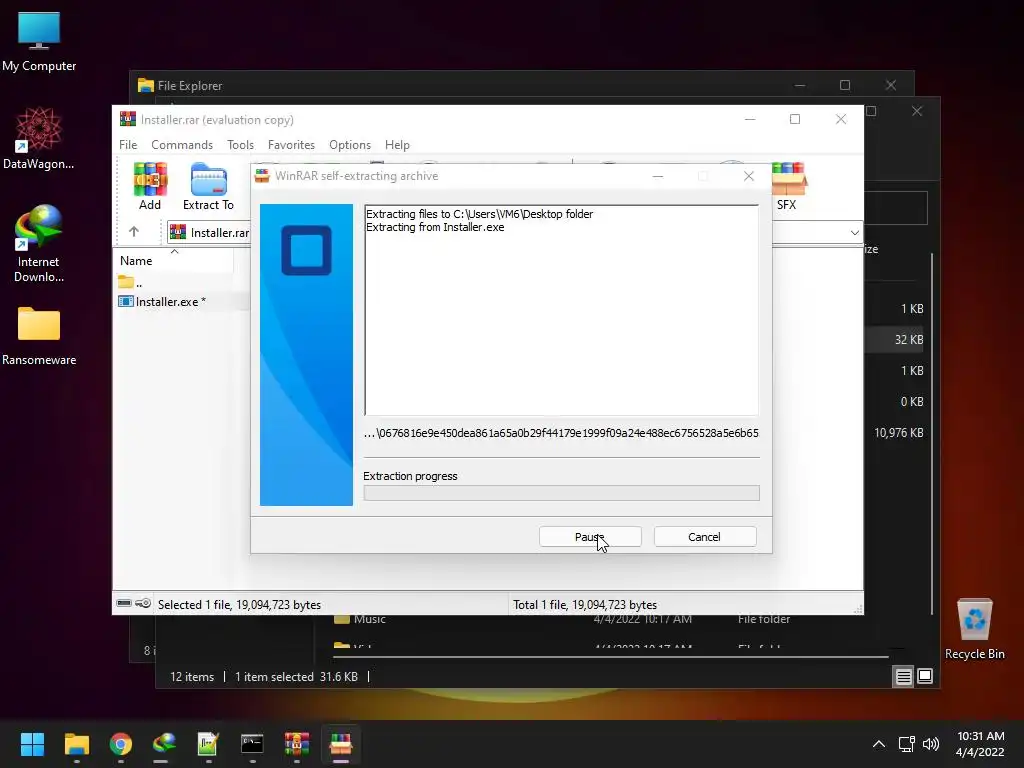Open File Explorer from the taskbar
Screen dimensions: 1024x768
point(76,744)
